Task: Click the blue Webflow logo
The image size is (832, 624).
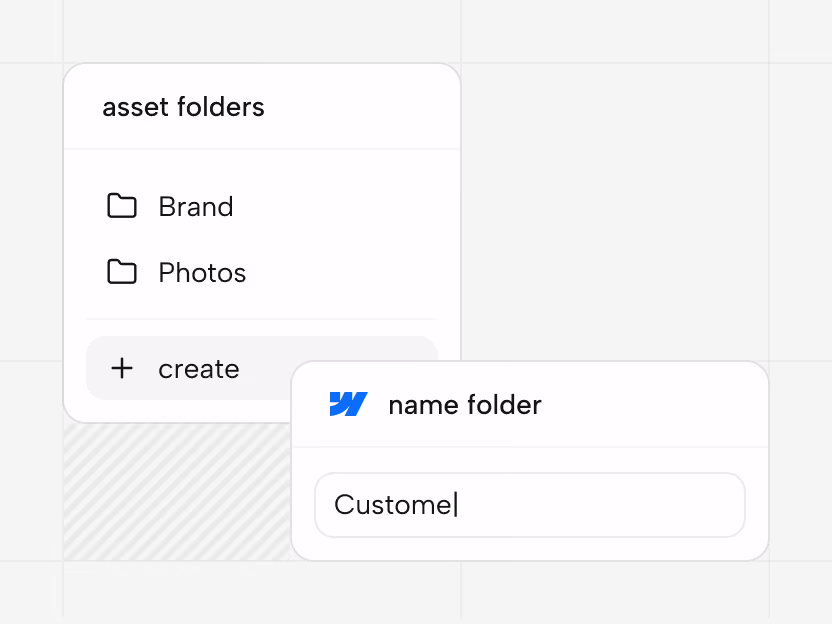Action: (x=348, y=404)
